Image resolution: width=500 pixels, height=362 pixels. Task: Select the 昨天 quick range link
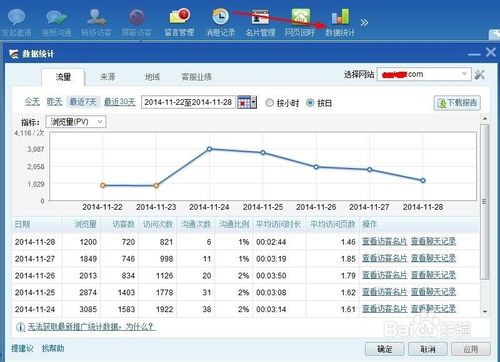pos(55,102)
